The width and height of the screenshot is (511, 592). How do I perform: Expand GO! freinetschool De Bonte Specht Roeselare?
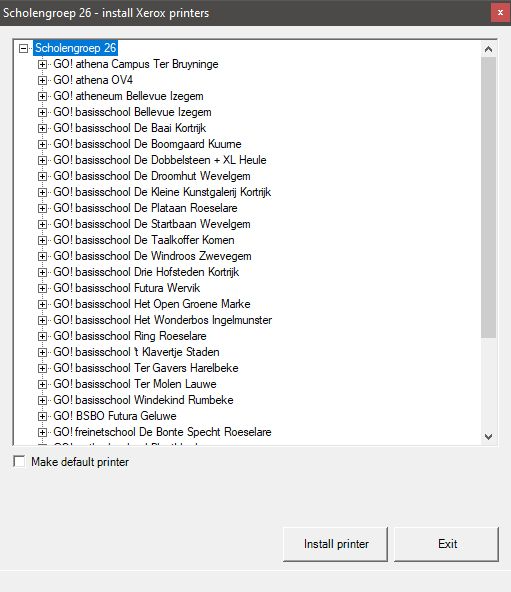42,432
